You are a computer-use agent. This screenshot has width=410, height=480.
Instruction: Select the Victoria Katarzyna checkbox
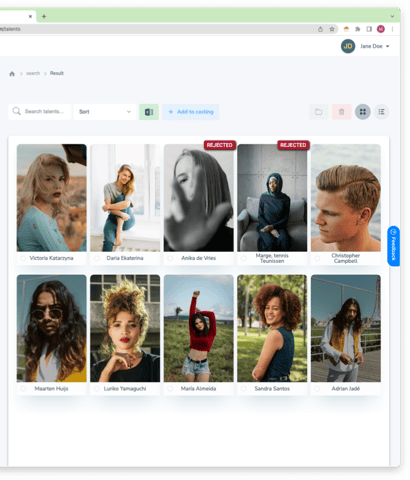click(x=23, y=258)
